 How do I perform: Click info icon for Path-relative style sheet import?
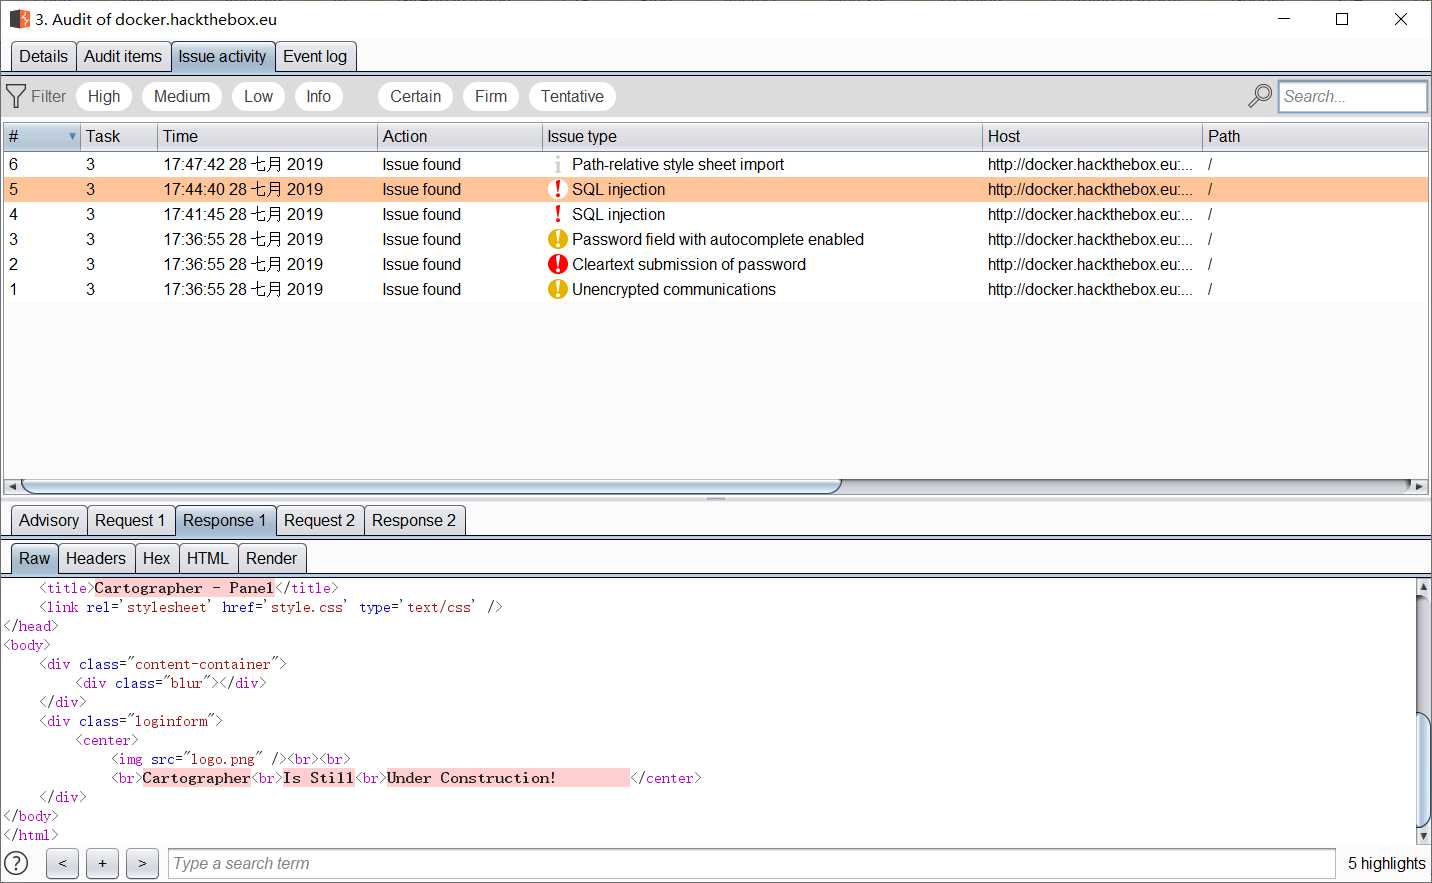[558, 164]
